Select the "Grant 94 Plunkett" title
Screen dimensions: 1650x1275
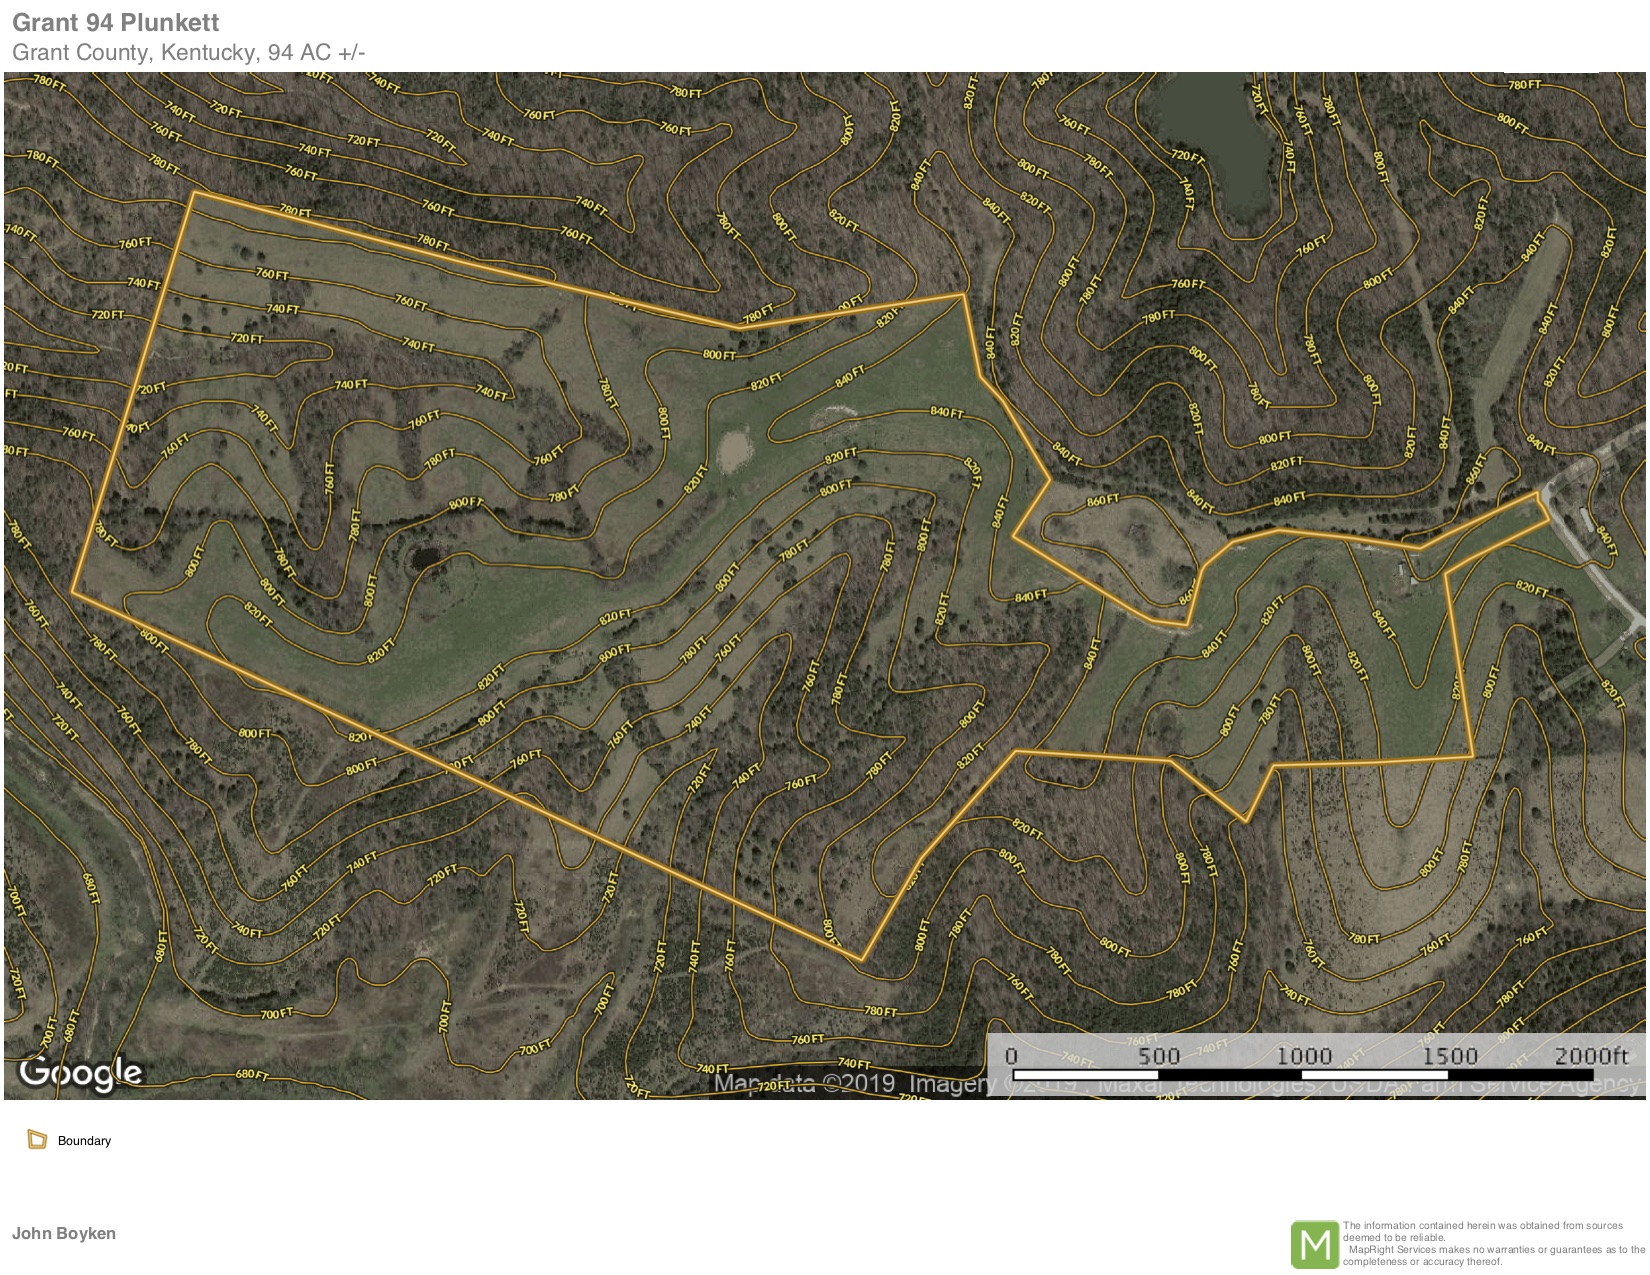tap(116, 22)
